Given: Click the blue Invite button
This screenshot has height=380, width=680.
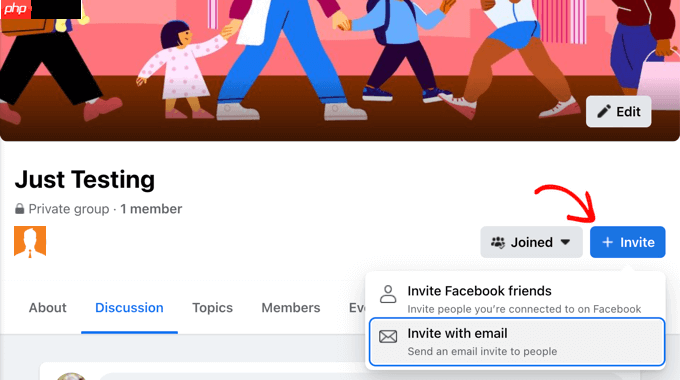Looking at the screenshot, I should coord(628,242).
